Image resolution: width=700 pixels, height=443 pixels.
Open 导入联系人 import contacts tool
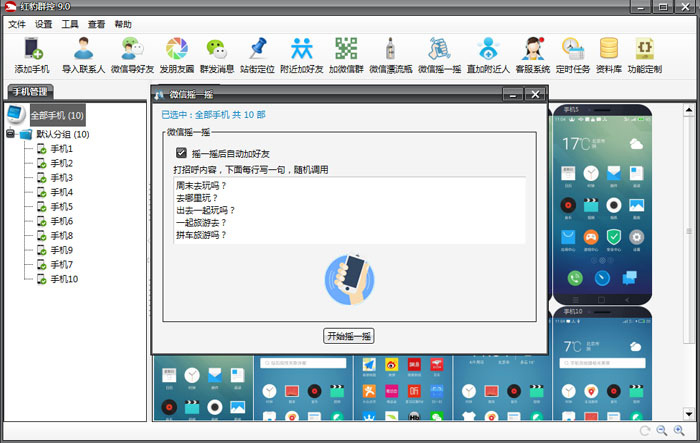point(83,55)
